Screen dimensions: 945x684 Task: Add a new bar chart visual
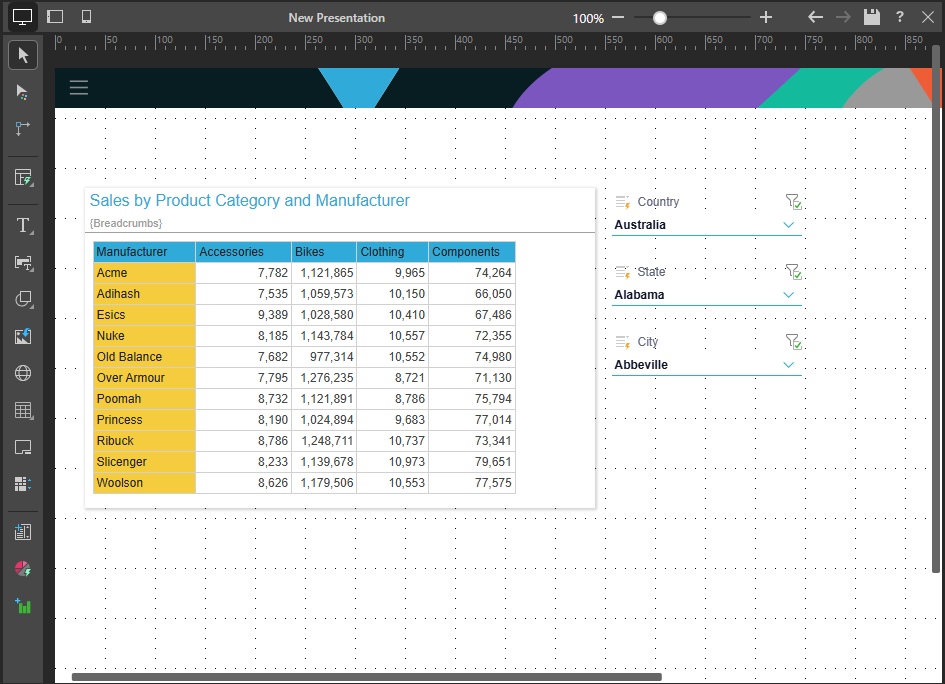(x=23, y=606)
